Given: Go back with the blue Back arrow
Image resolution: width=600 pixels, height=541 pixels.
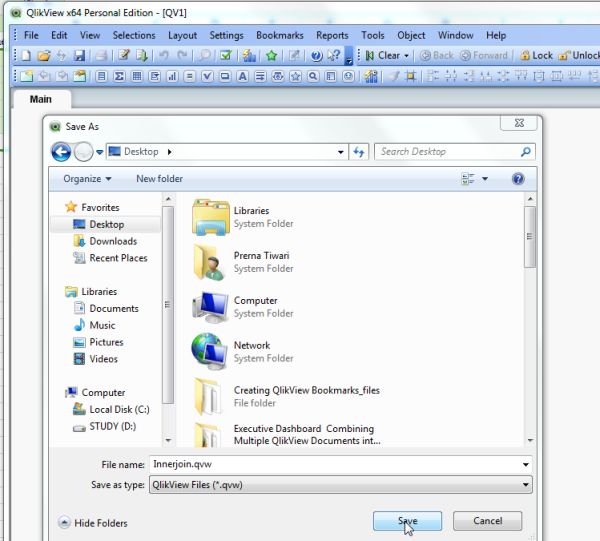Looking at the screenshot, I should coord(61,152).
